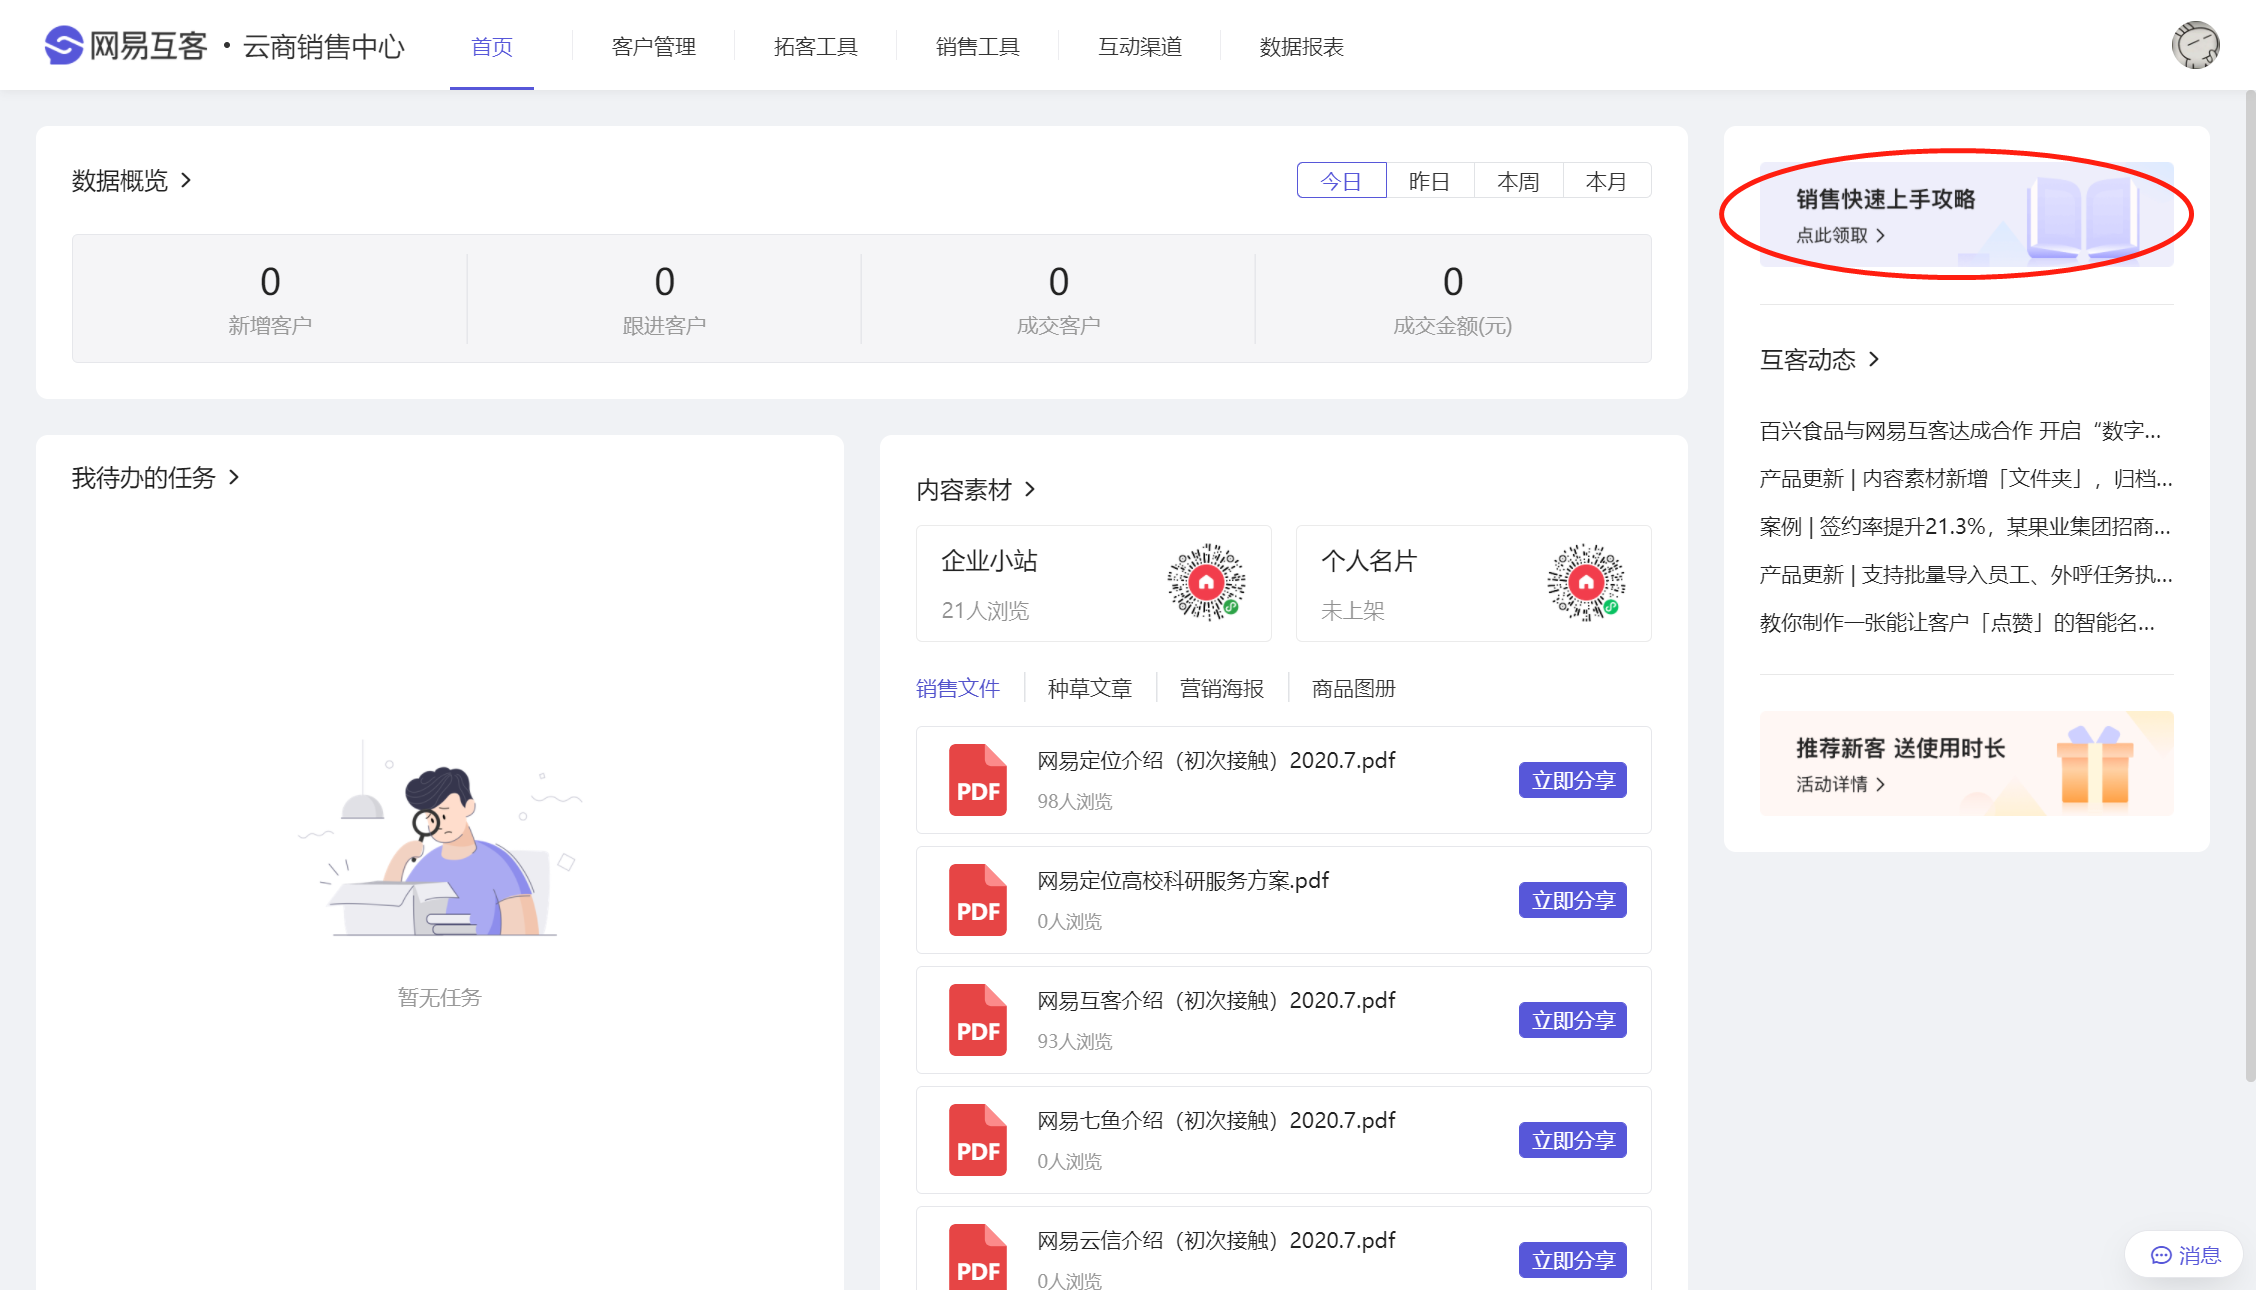Expand 内容素材 via its arrow
The height and width of the screenshot is (1290, 2256).
tap(1030, 489)
